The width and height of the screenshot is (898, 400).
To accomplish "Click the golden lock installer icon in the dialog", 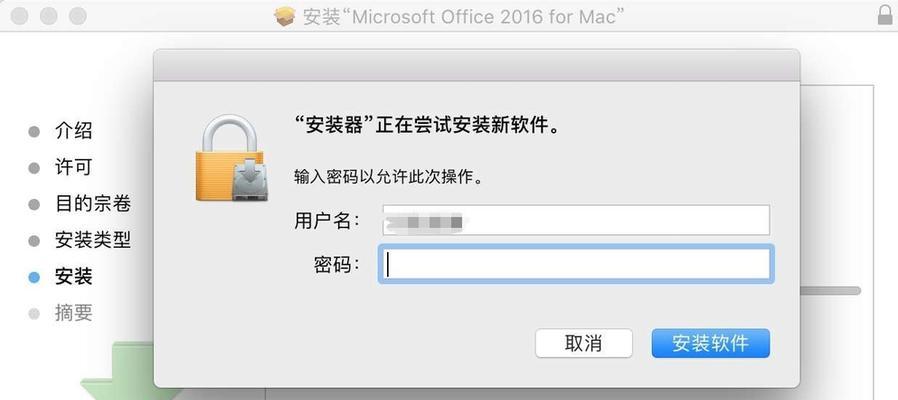I will (230, 158).
